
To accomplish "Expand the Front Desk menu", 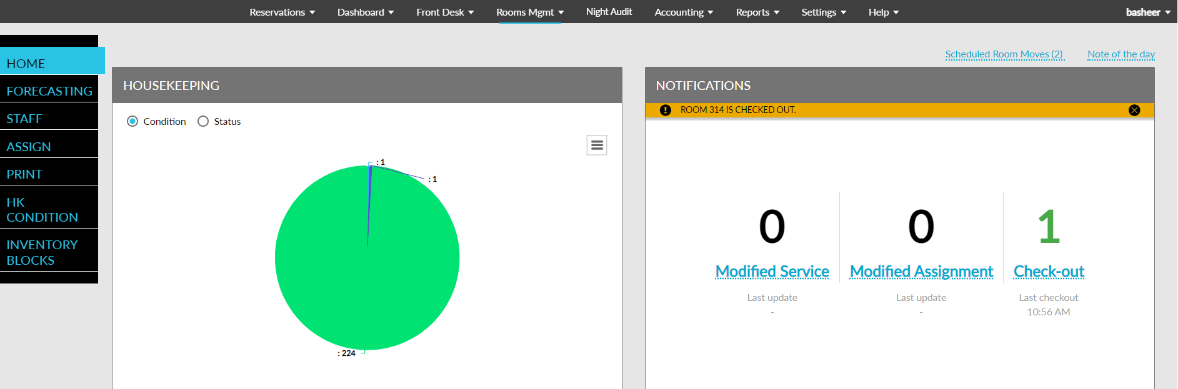I will tap(445, 12).
